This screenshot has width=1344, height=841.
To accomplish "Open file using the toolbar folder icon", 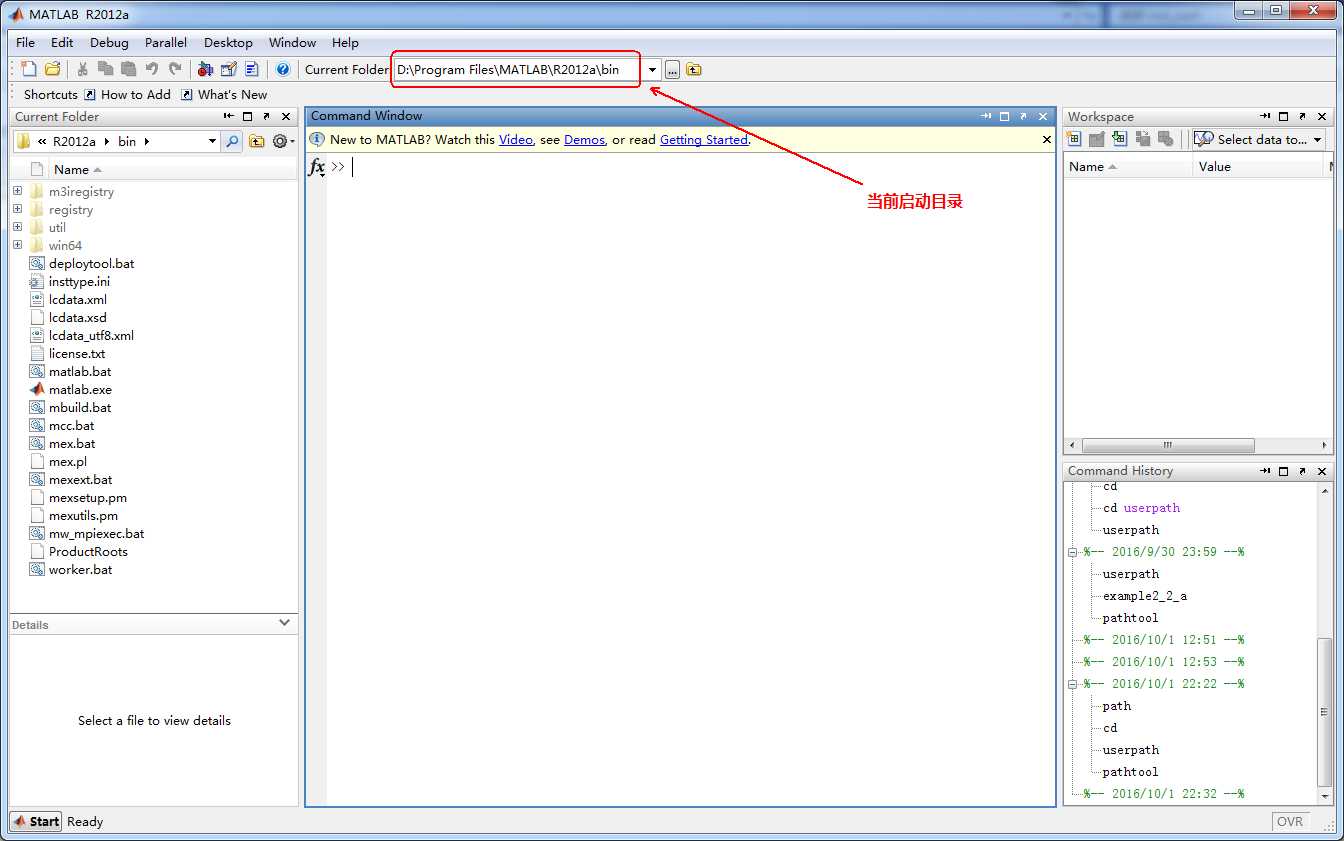I will [52, 69].
